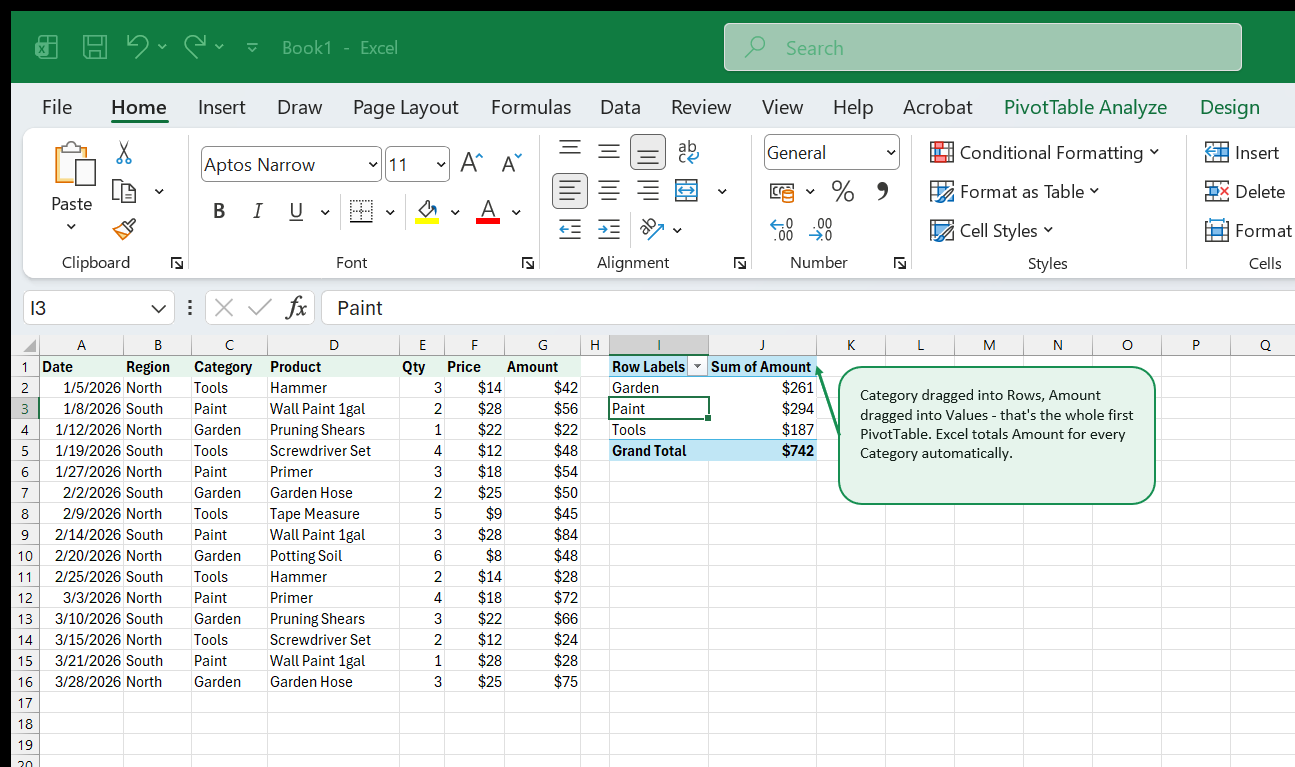Open the Formulas tab
Screen dimensions: 1295x767
531,107
